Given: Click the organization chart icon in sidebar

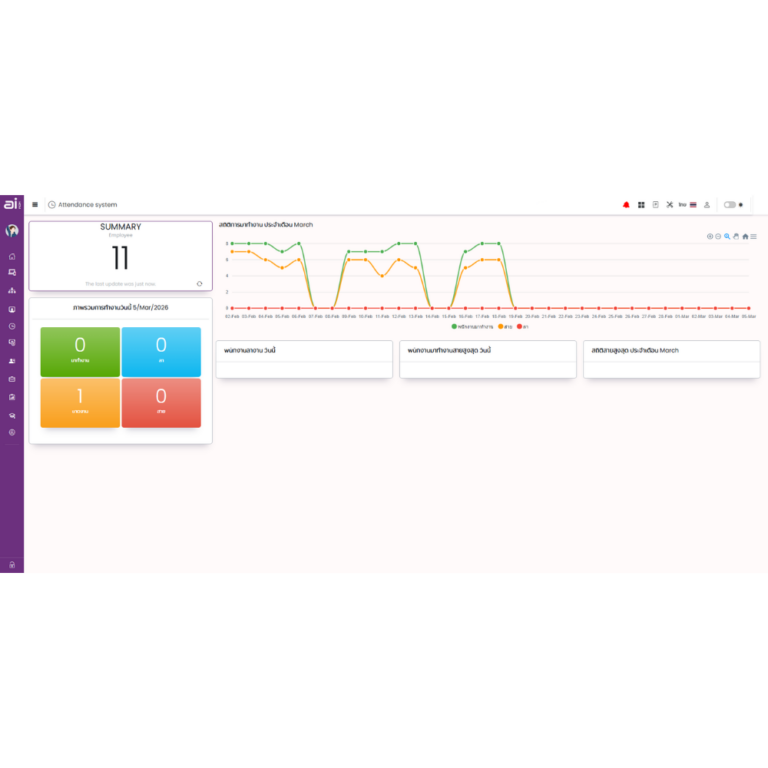Looking at the screenshot, I should (x=12, y=291).
